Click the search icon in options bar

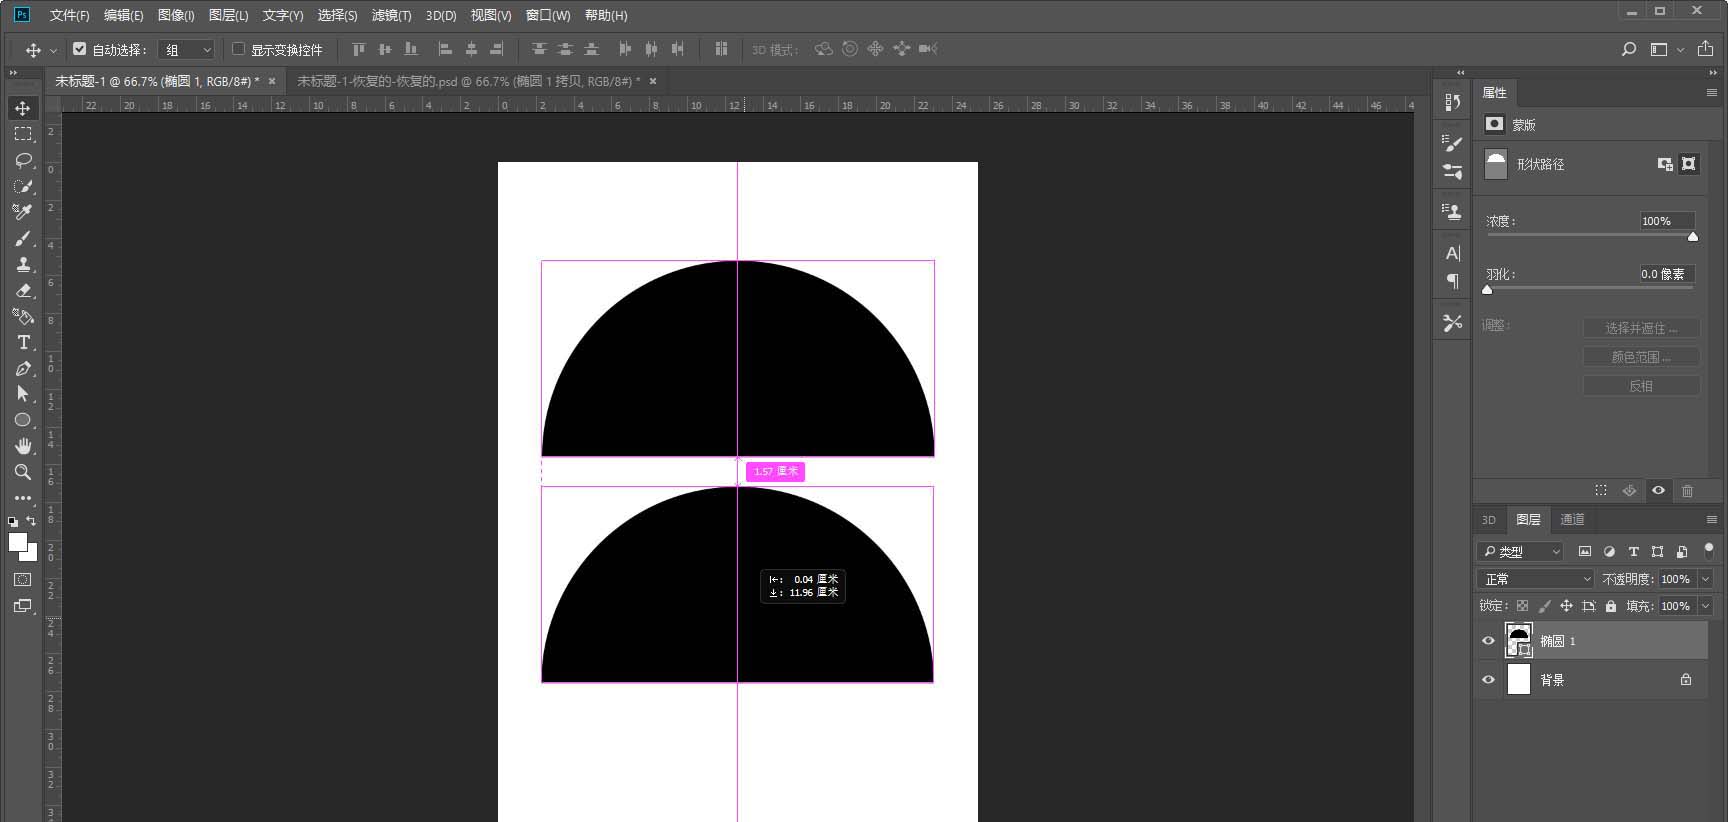click(x=1629, y=49)
